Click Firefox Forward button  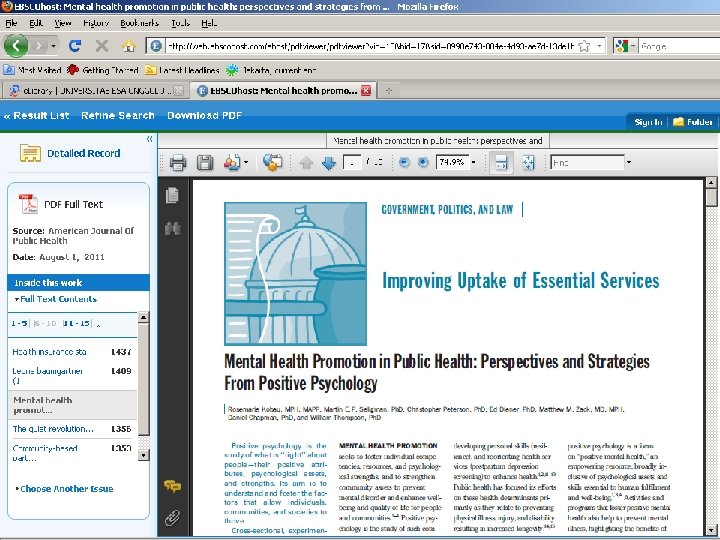[x=39, y=46]
